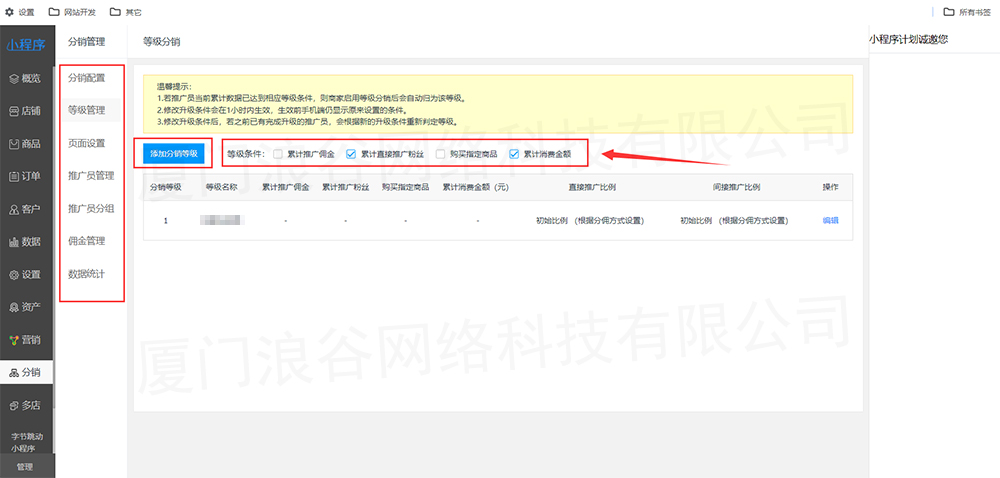Open 分销配置 submenu item
Image resolution: width=1000 pixels, height=478 pixels.
click(x=87, y=78)
